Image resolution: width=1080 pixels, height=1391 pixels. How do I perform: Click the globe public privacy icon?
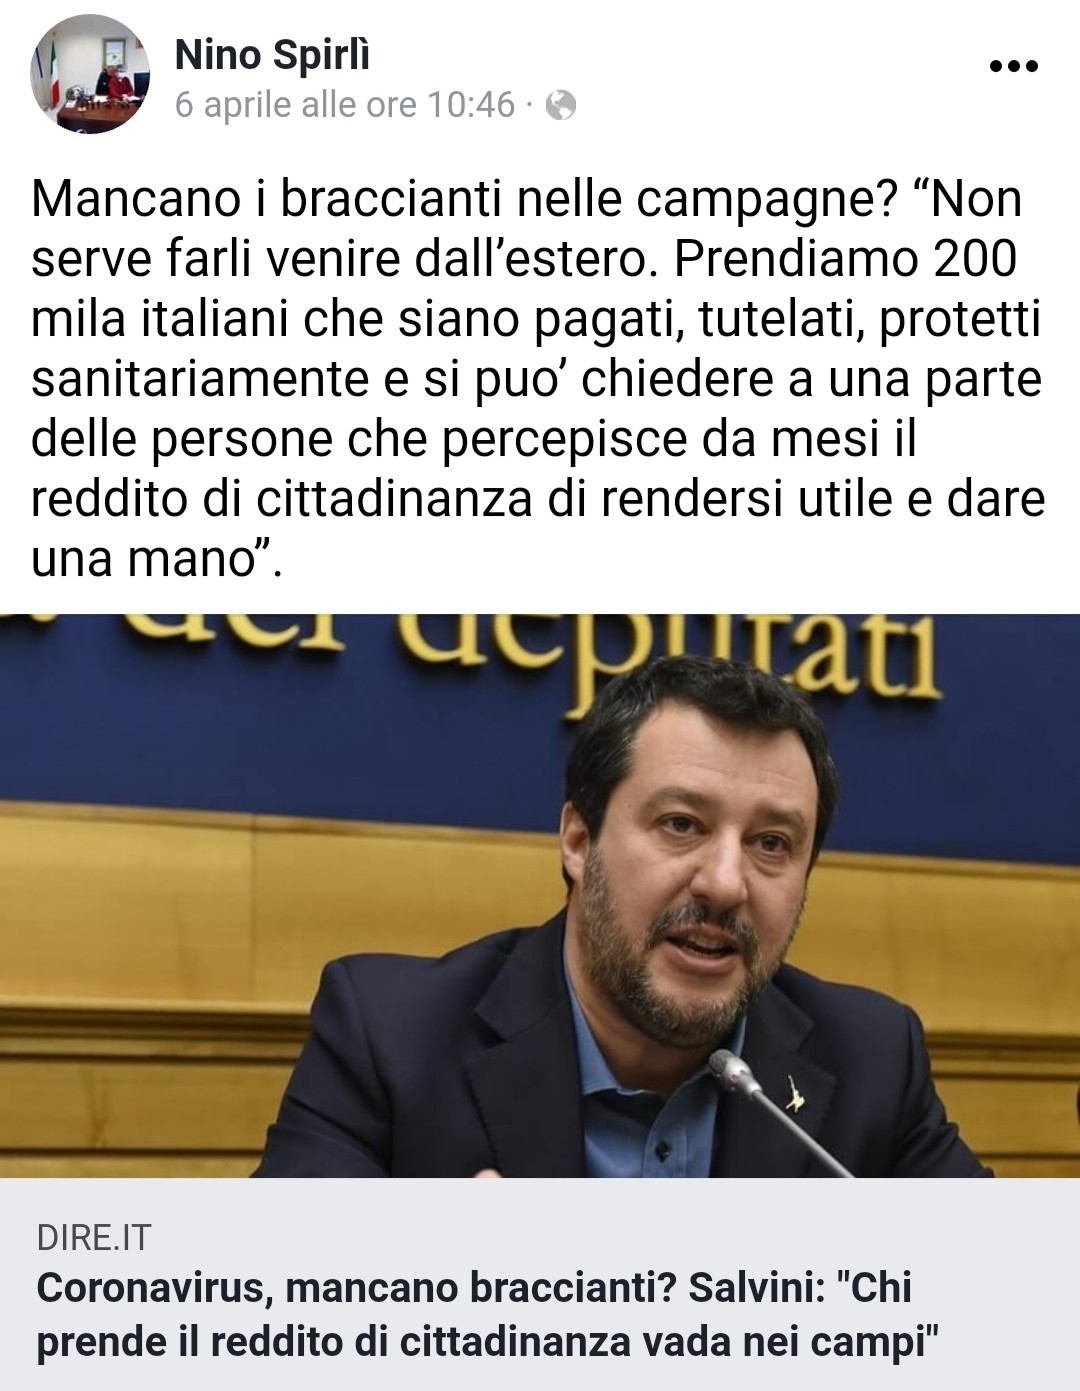561,105
